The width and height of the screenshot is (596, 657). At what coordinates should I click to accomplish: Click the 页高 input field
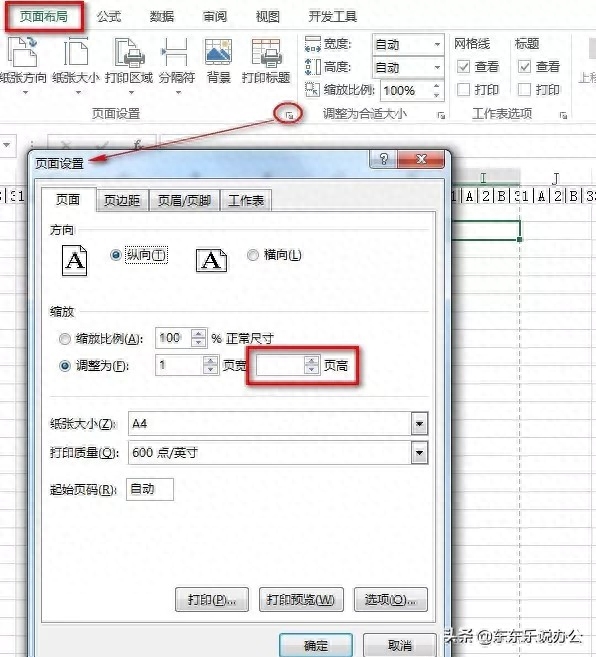[280, 365]
